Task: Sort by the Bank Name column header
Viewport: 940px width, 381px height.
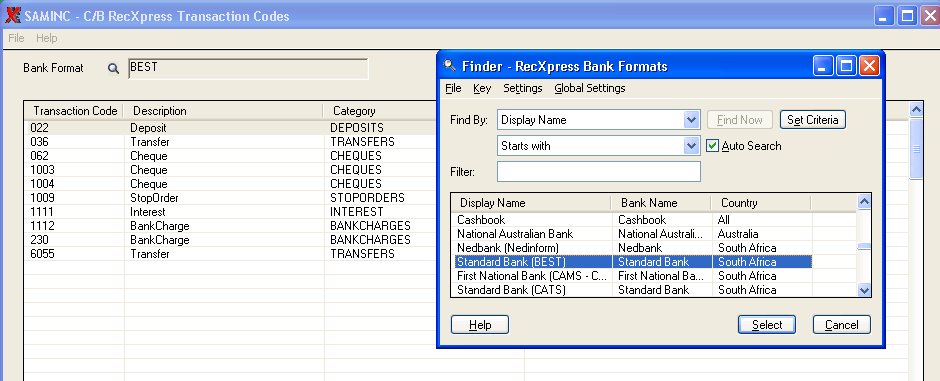Action: (x=661, y=202)
